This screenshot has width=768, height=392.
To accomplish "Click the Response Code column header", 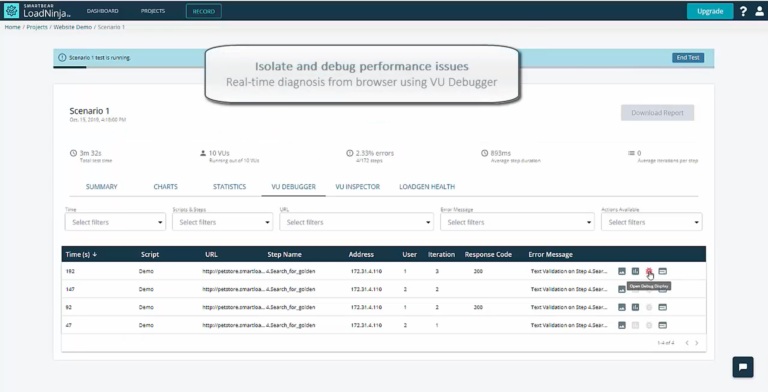I will point(488,254).
